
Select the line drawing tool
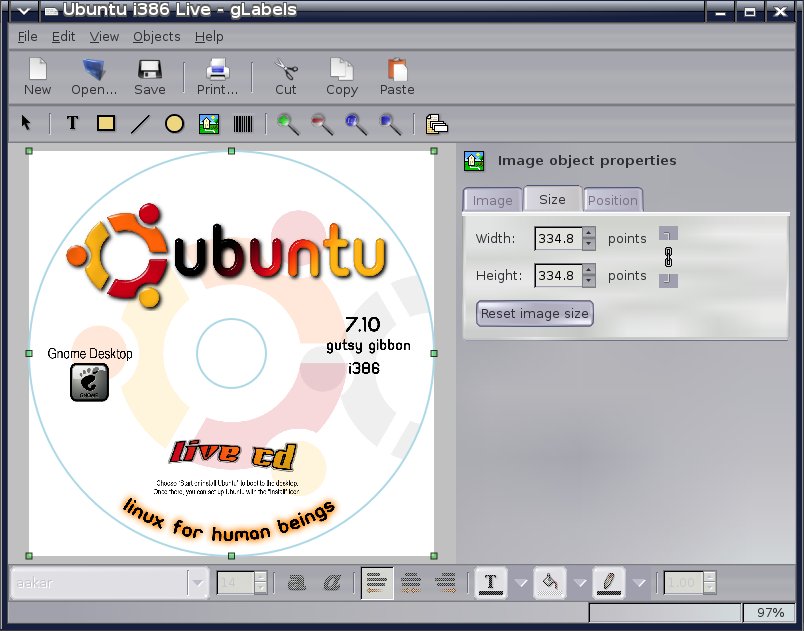140,124
